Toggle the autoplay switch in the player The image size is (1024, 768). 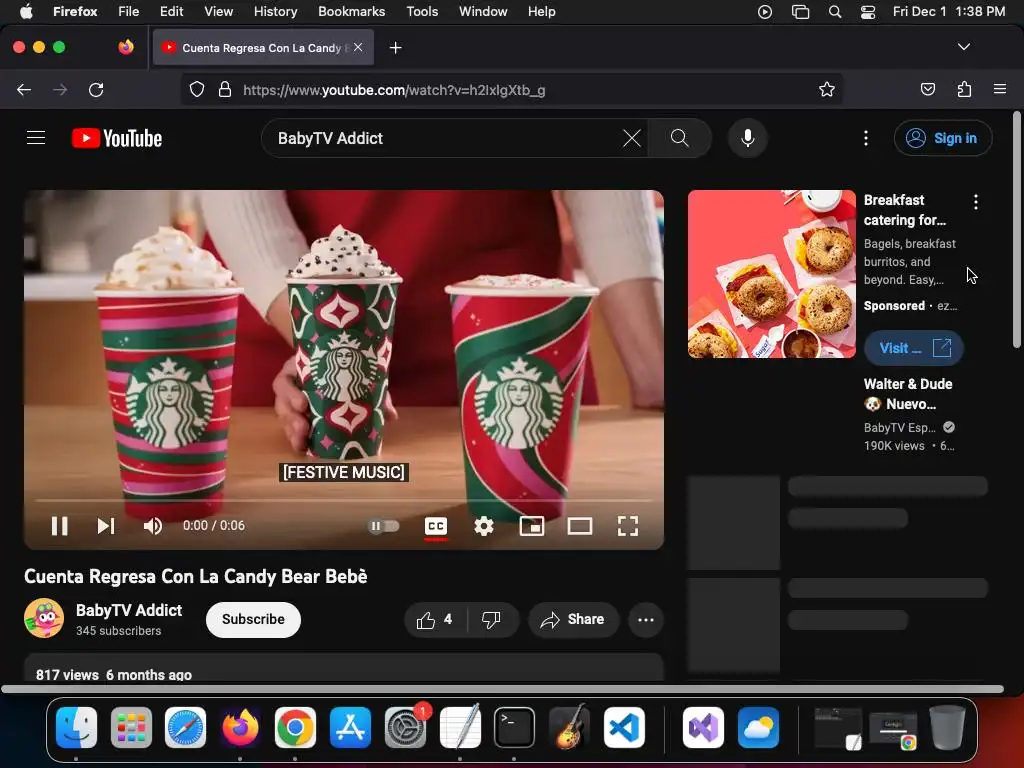[x=384, y=526]
